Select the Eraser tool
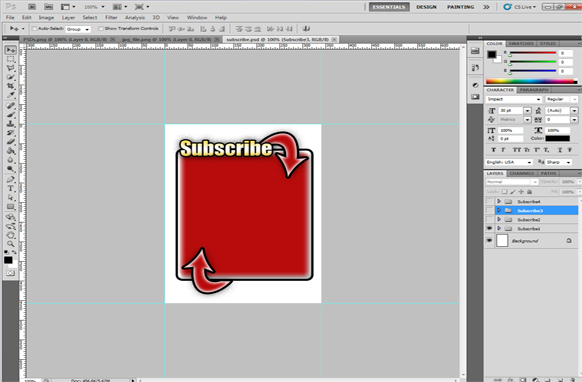The width and height of the screenshot is (582, 382). (x=10, y=141)
